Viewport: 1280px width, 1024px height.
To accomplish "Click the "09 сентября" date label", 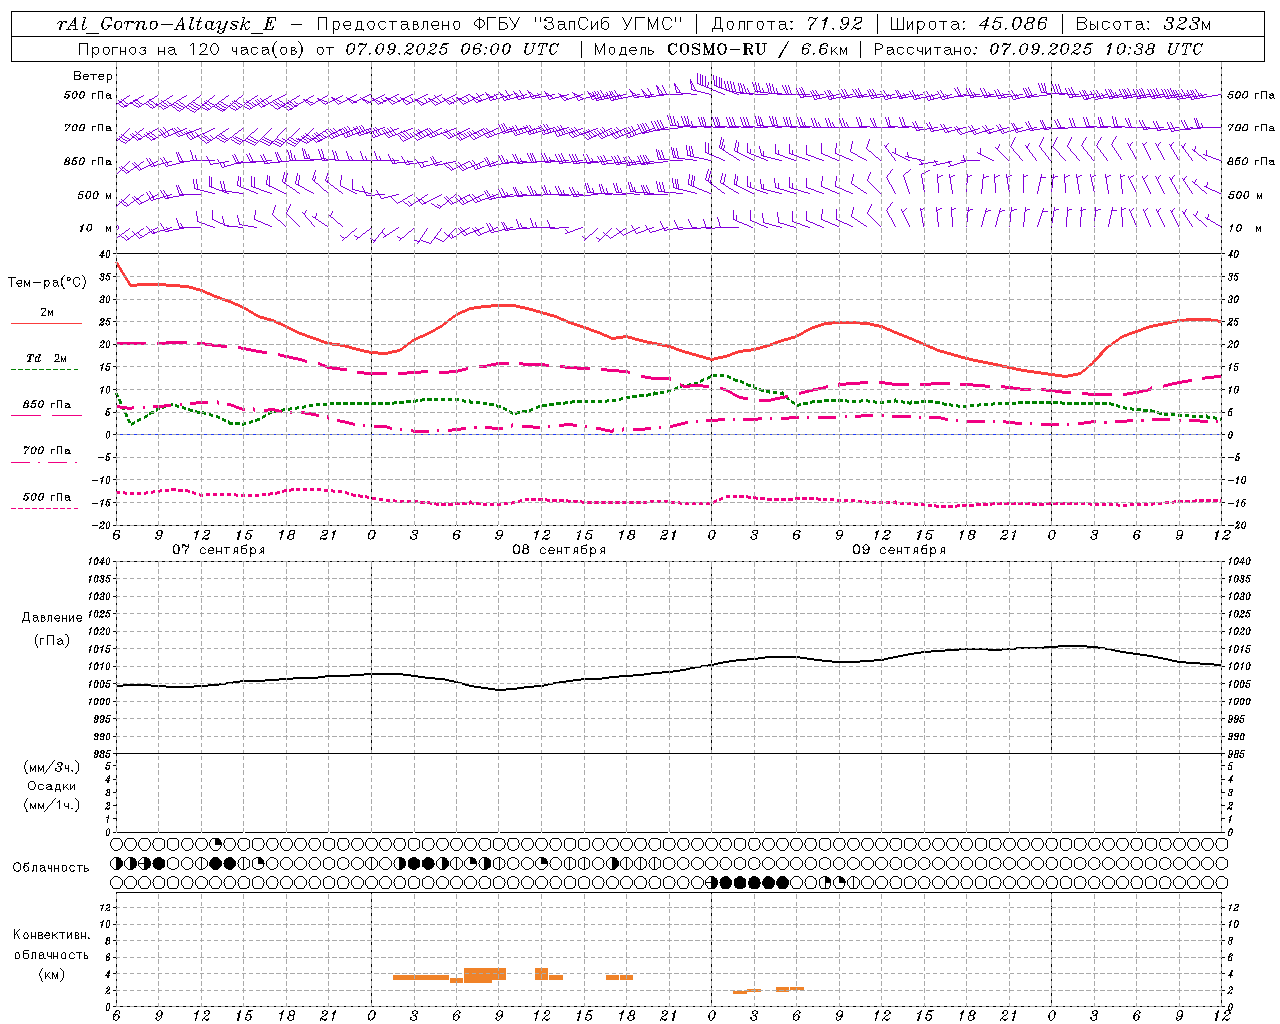I will (x=899, y=550).
